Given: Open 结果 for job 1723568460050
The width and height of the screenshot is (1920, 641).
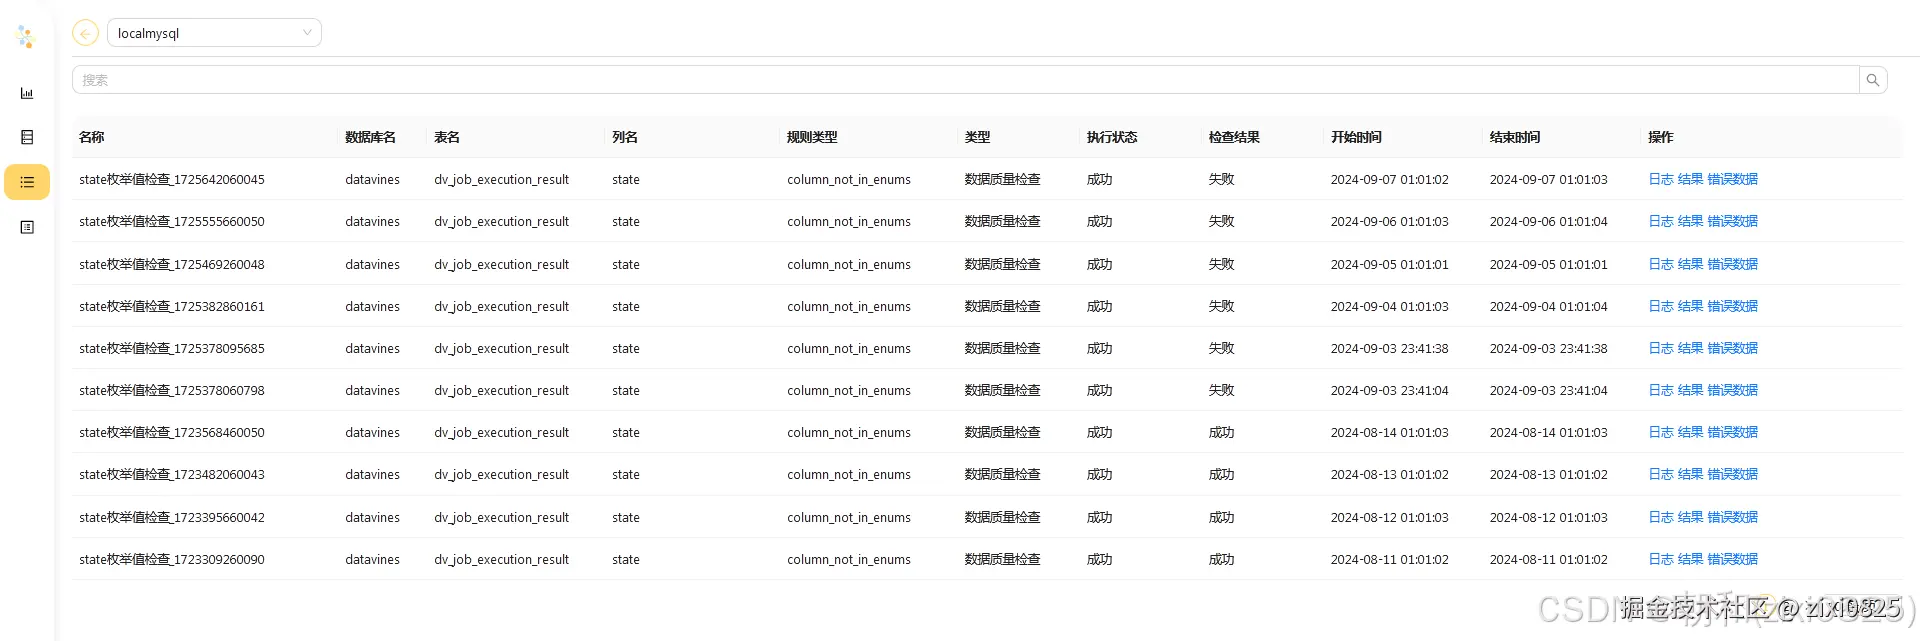Looking at the screenshot, I should (x=1690, y=432).
